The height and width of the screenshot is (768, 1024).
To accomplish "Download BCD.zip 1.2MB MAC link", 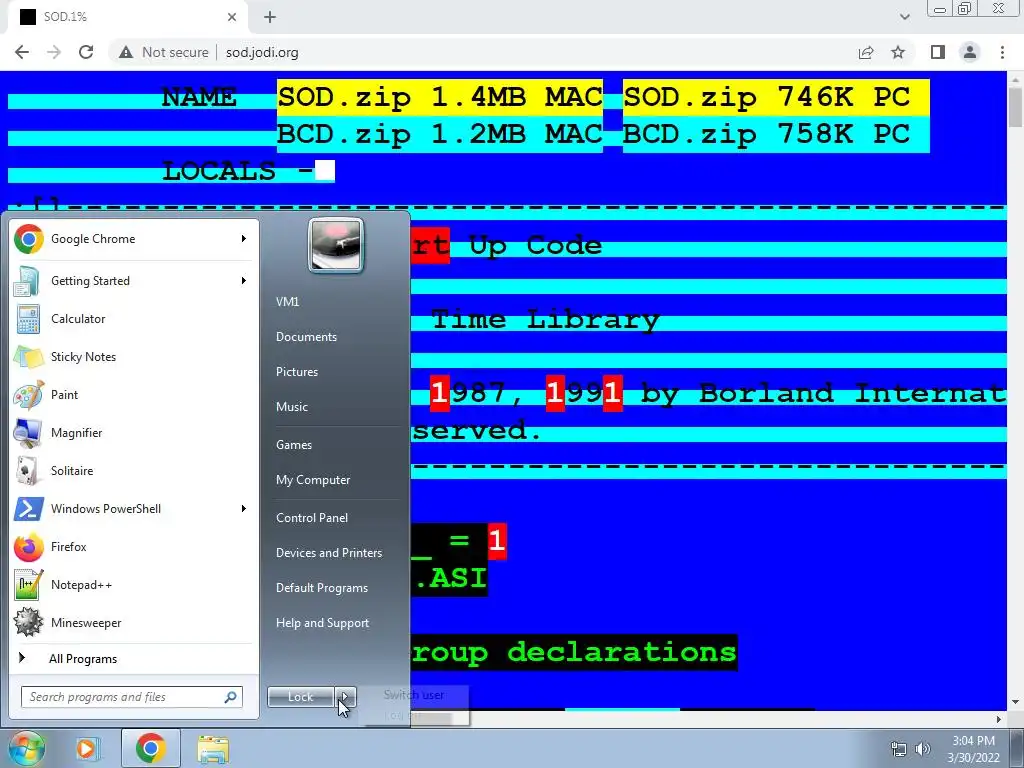I will [x=440, y=135].
